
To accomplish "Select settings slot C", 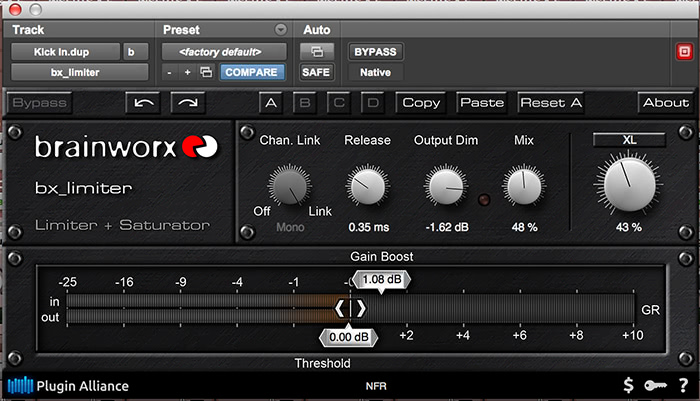I will (x=339, y=103).
